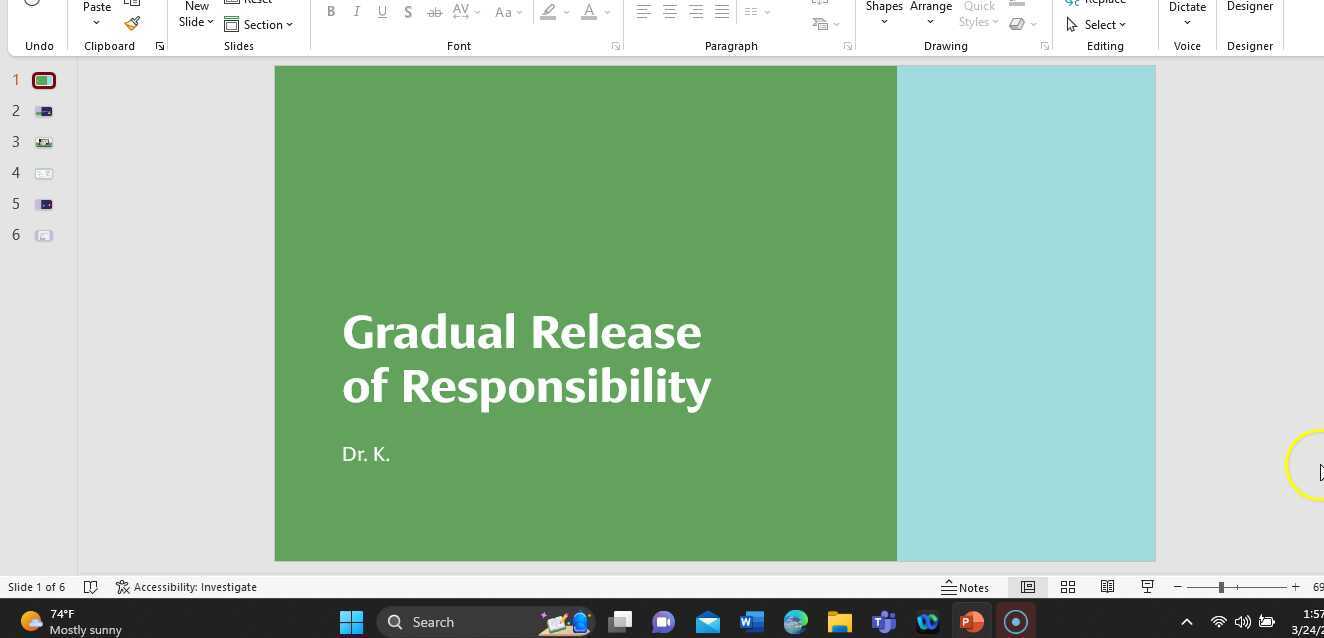Toggle Bold formatting
Image resolution: width=1324 pixels, height=638 pixels.
coord(330,12)
